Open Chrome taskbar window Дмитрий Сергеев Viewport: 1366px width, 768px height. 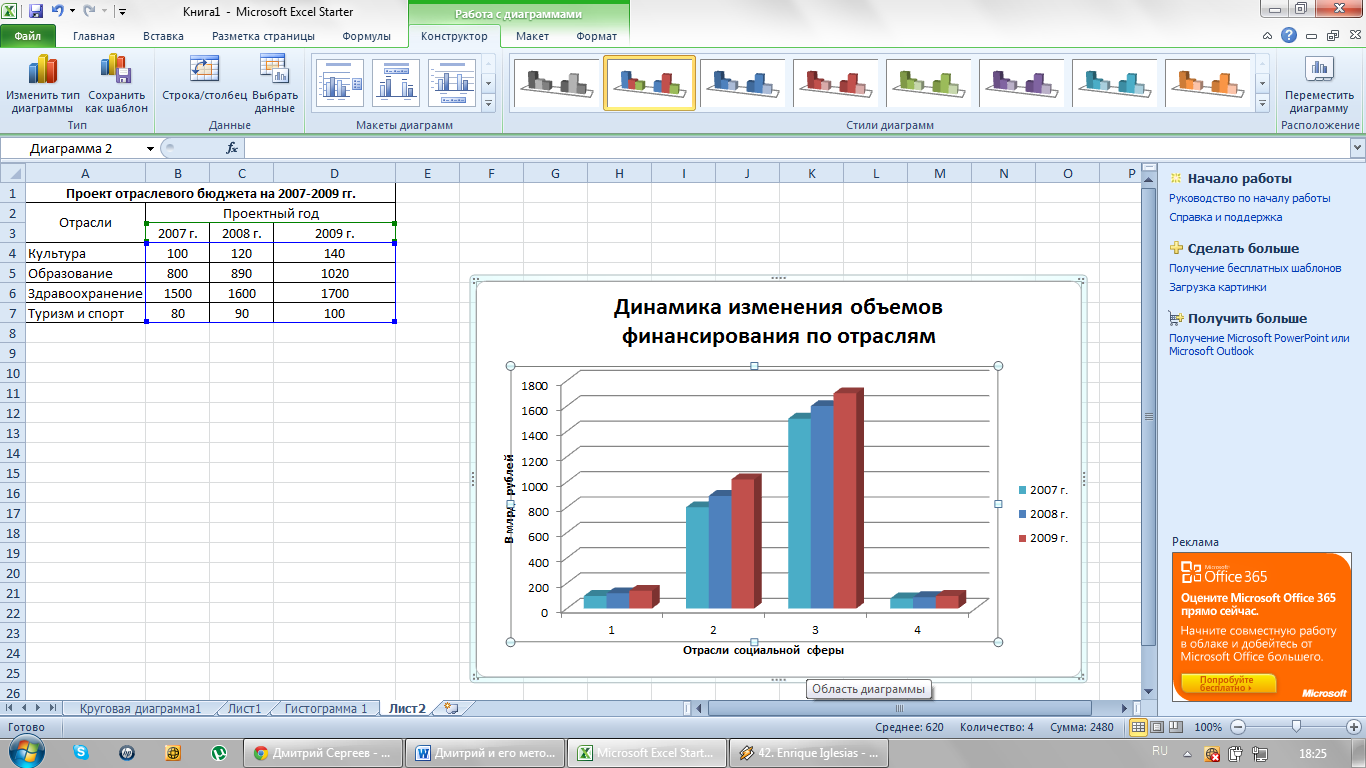325,752
